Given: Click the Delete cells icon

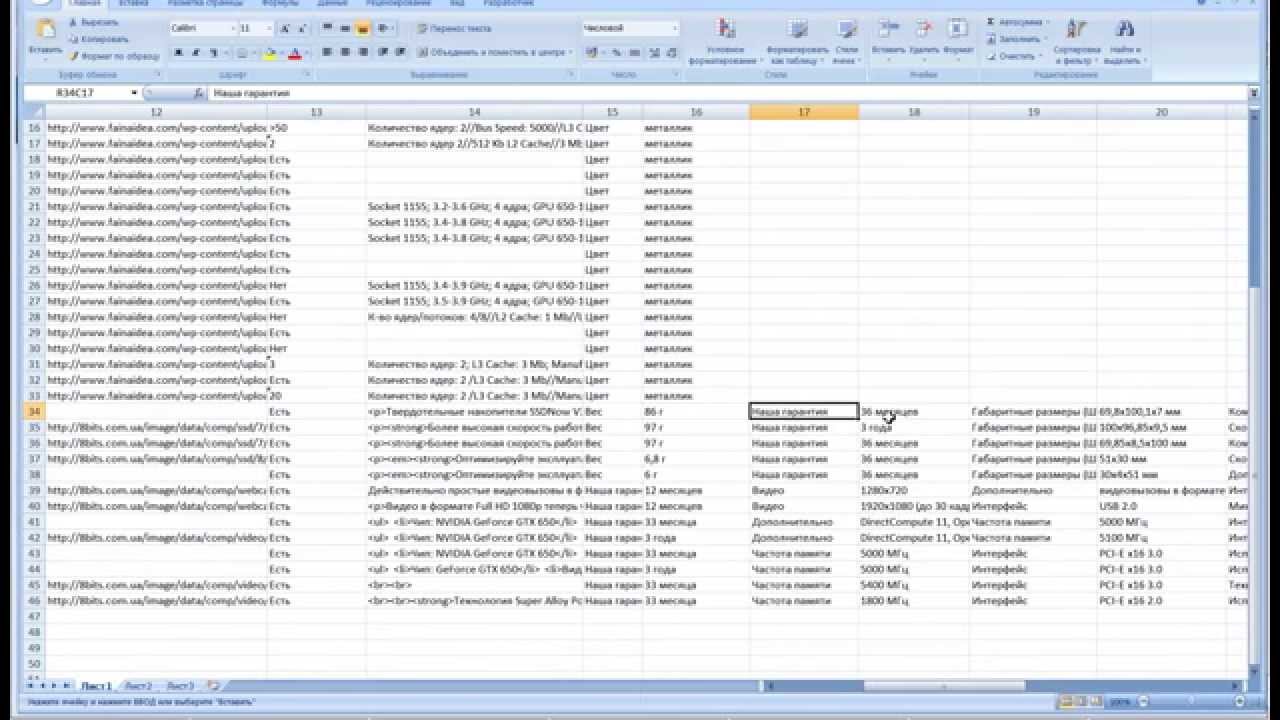Looking at the screenshot, I should [924, 29].
